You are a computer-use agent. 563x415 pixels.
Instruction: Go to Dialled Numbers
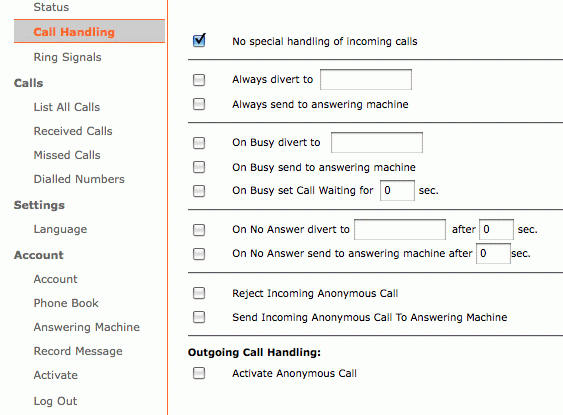(x=79, y=179)
